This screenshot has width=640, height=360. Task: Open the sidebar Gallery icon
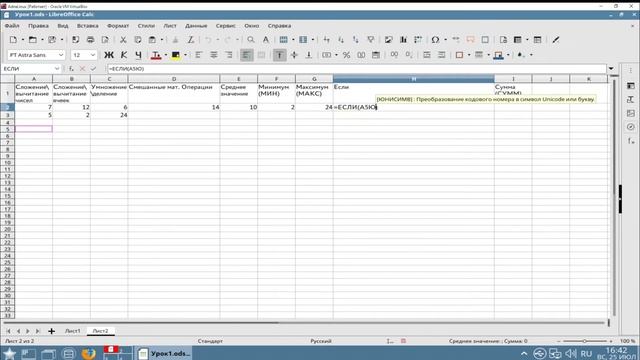(631, 113)
